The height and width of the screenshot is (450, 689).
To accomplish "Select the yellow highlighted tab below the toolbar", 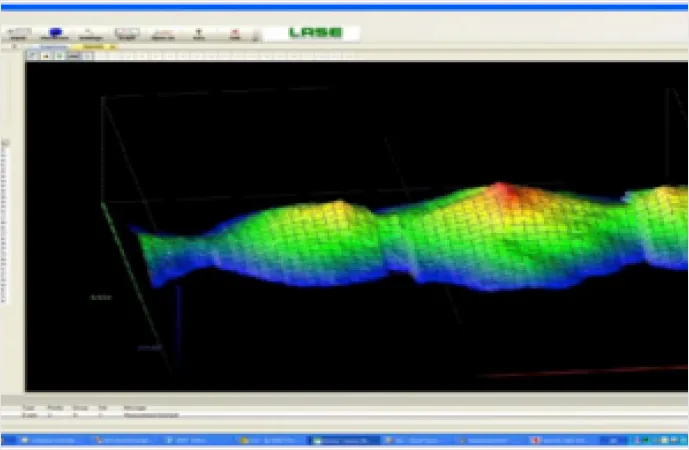I will (x=94, y=47).
